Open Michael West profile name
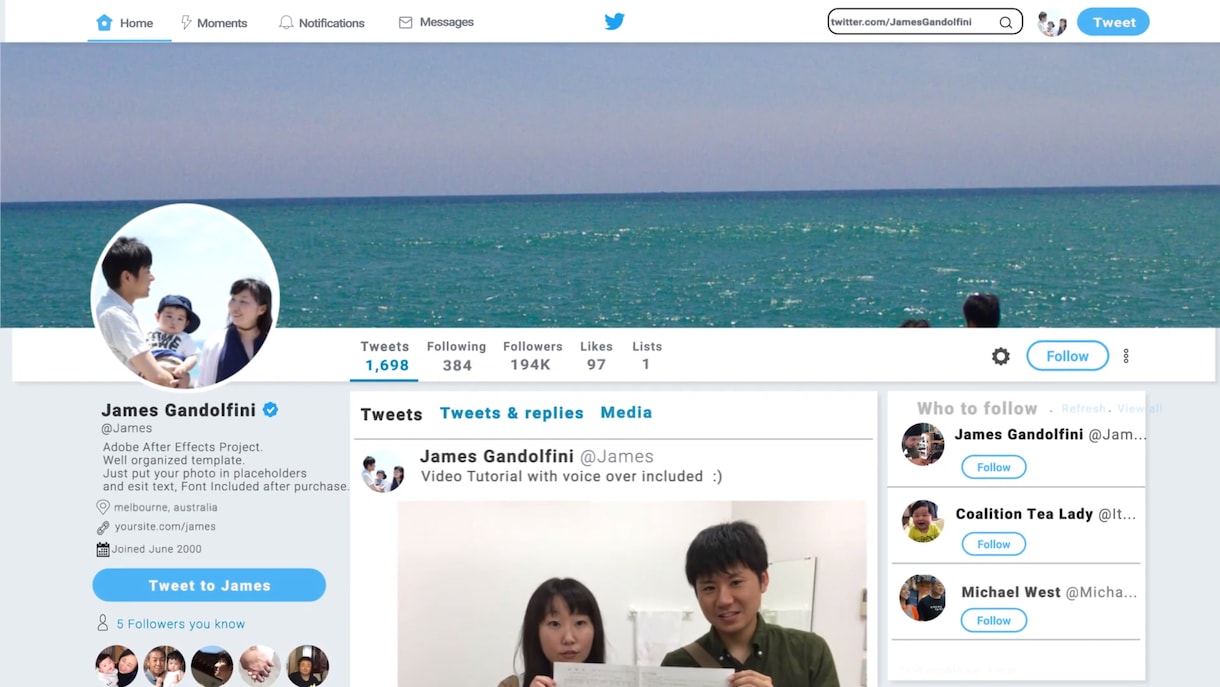 pyautogui.click(x=1011, y=592)
